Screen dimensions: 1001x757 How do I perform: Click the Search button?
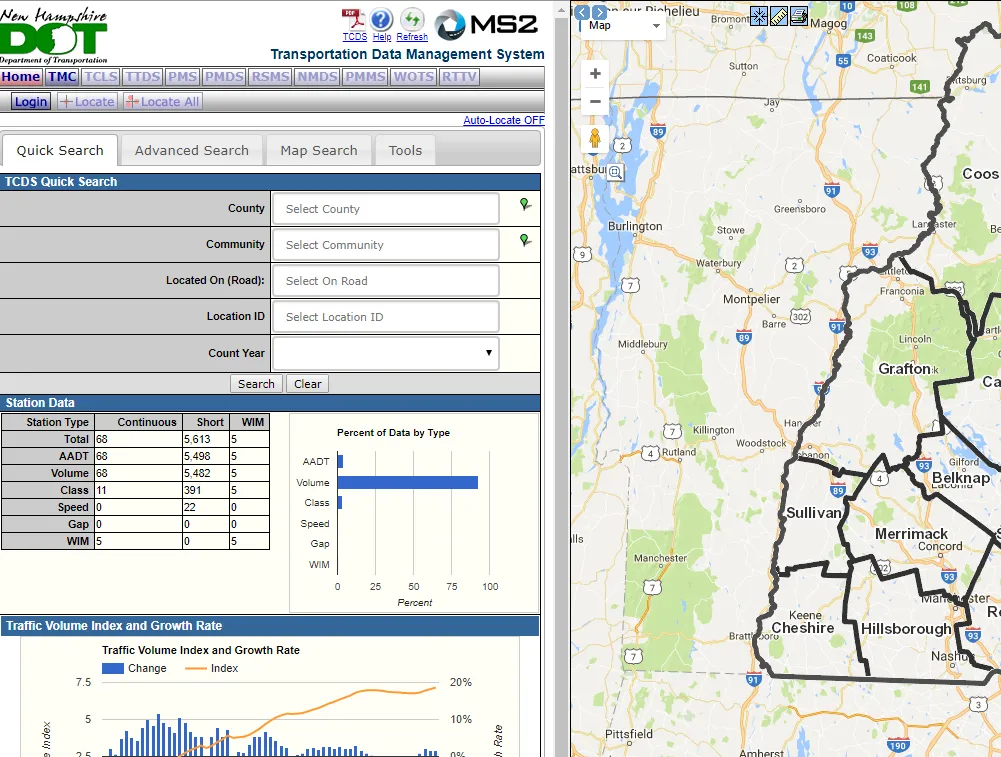coord(256,384)
